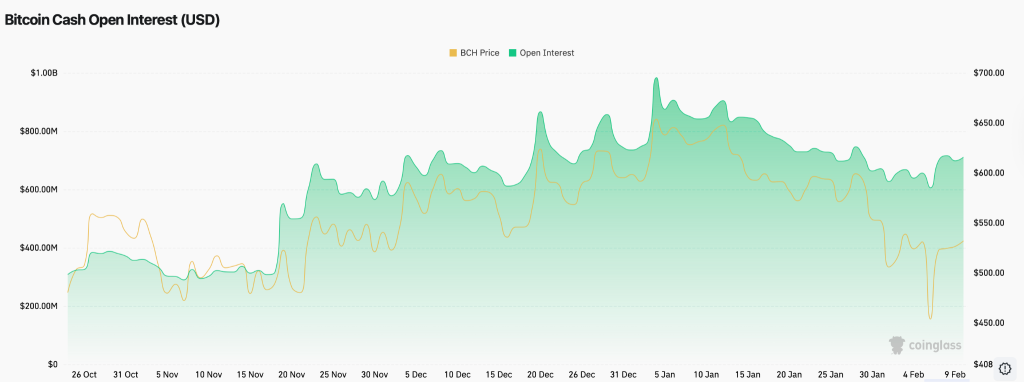1024x382 pixels.
Task: Click the 5 Nov date label
Action: (x=167, y=375)
